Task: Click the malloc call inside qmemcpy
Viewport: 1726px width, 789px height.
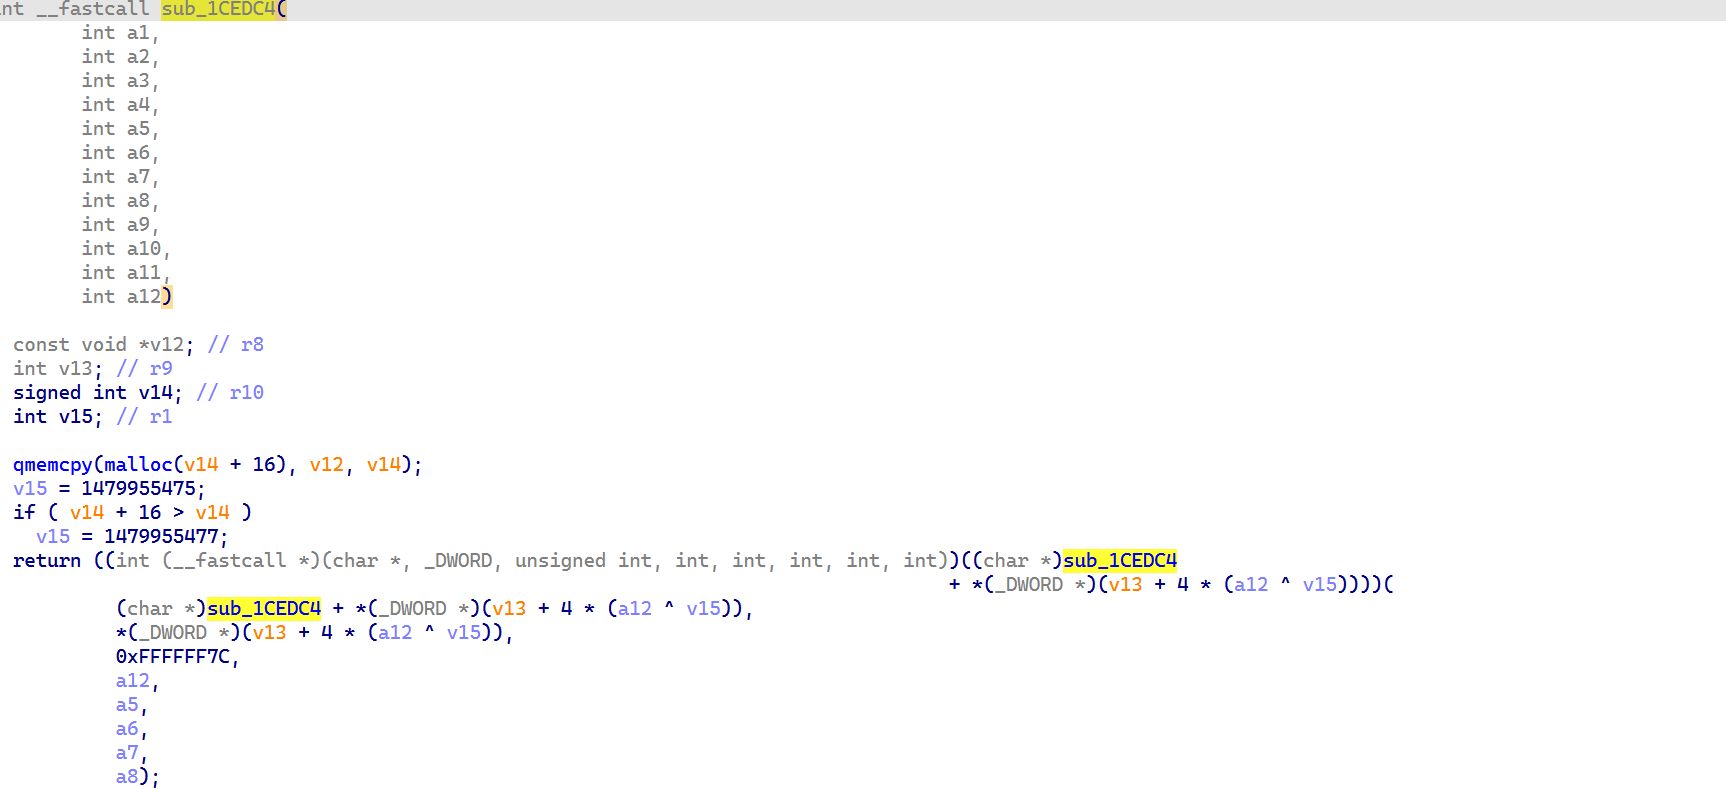Action: coord(138,465)
